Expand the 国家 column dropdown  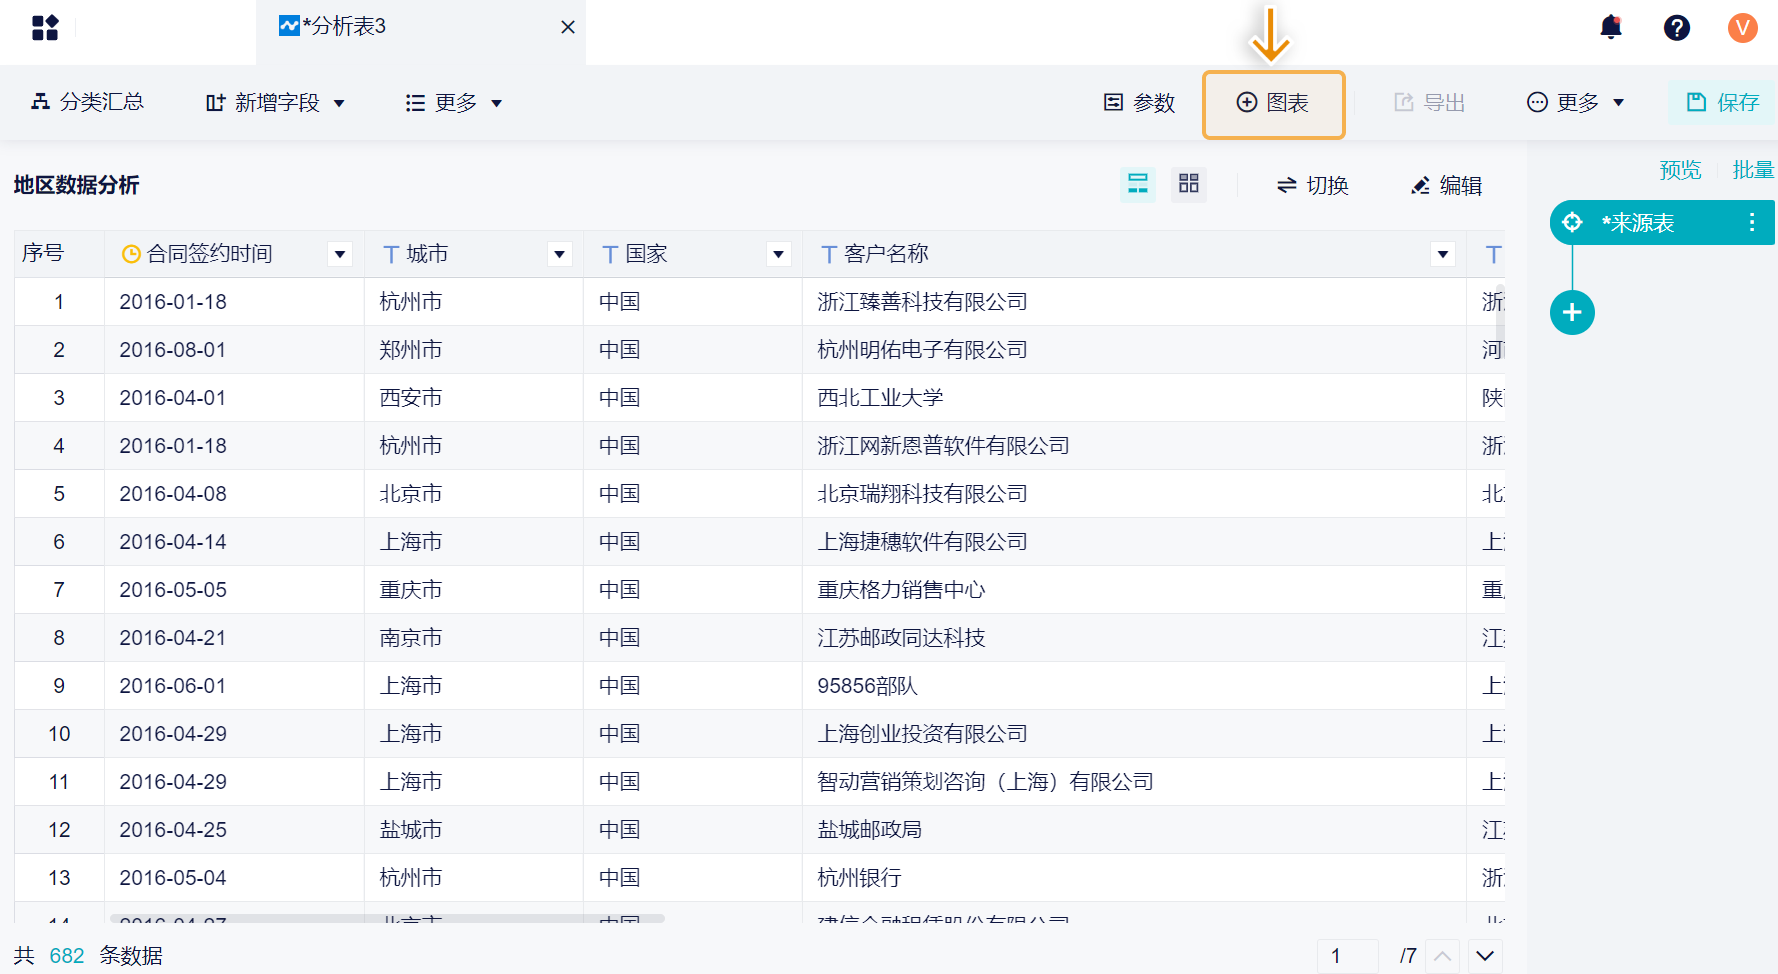coord(779,254)
